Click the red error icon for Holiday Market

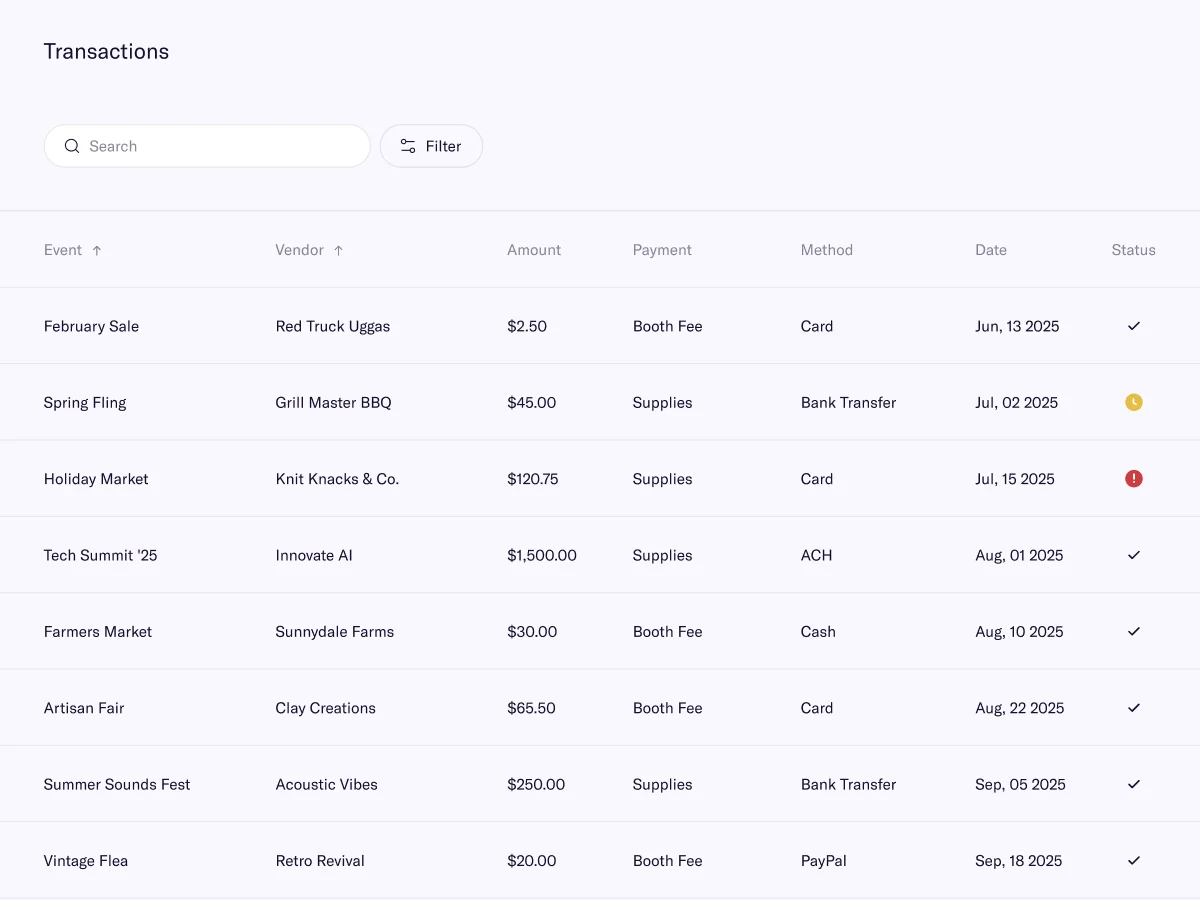pos(1134,479)
